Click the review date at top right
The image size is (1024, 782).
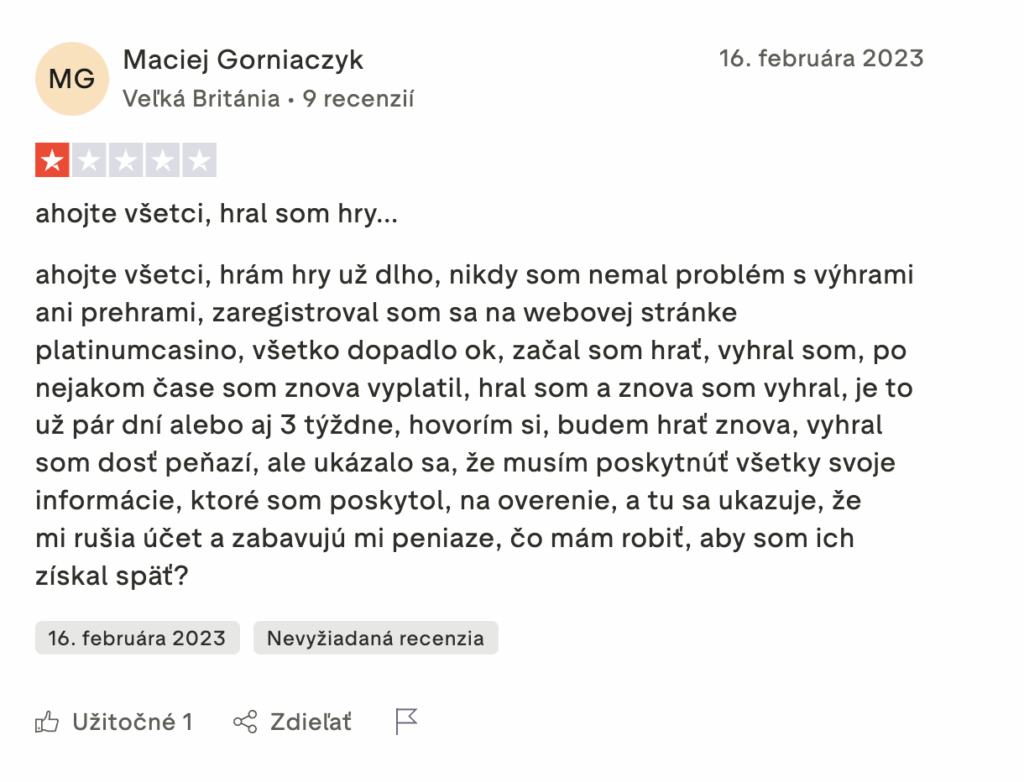[821, 58]
